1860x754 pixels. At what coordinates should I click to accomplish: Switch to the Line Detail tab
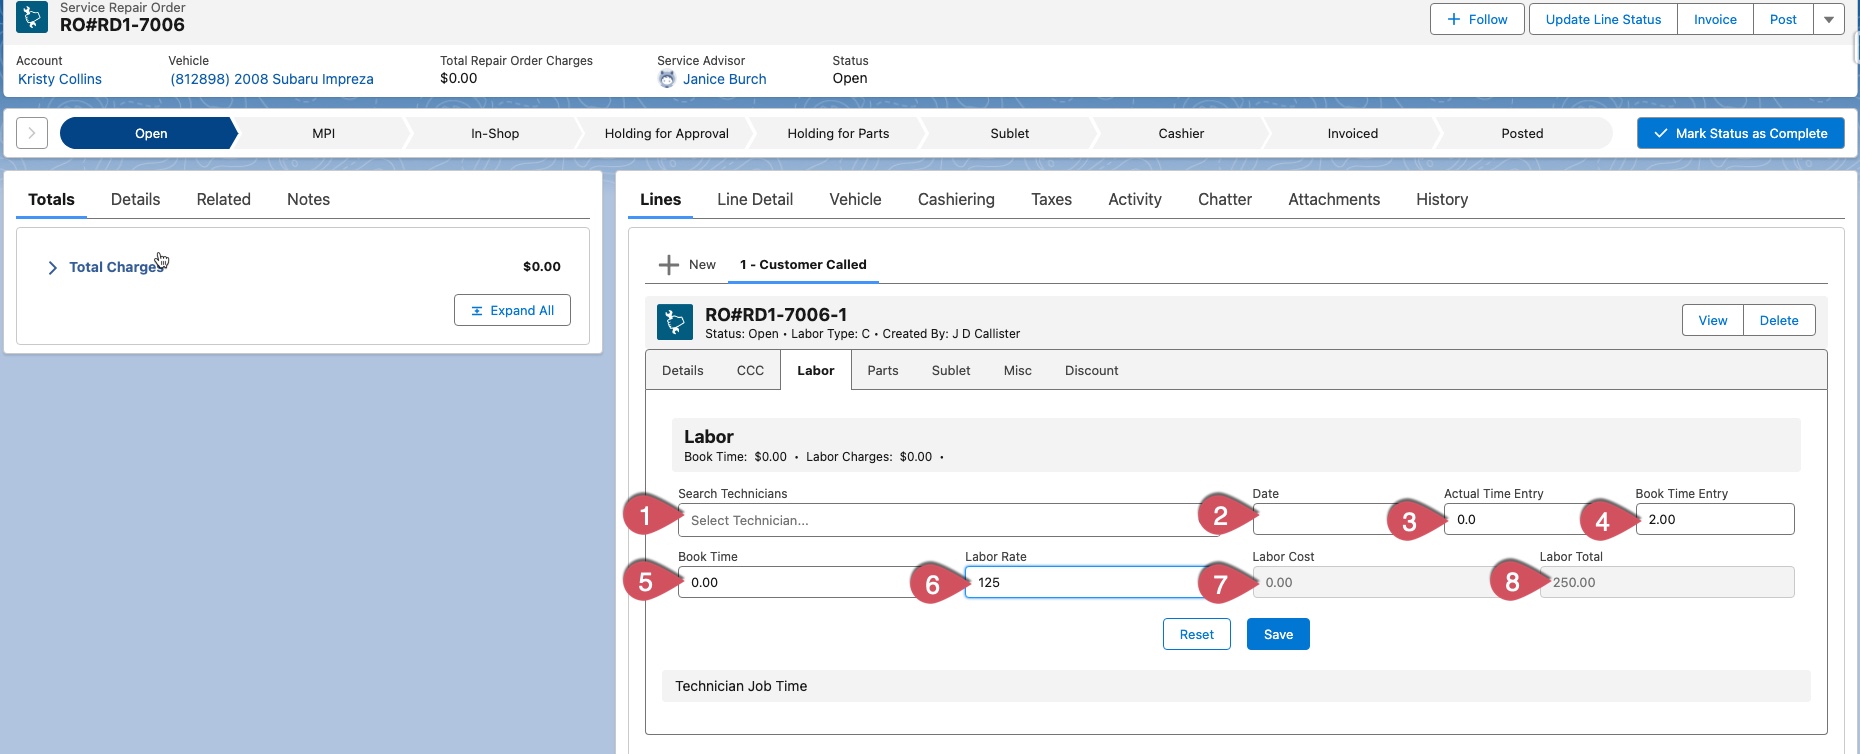[x=755, y=199]
